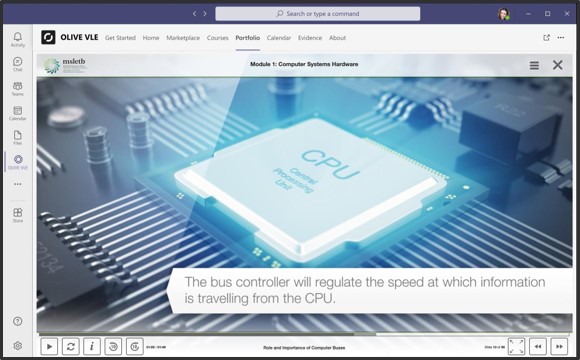
Task: Go to the next slide
Action: [x=559, y=347]
